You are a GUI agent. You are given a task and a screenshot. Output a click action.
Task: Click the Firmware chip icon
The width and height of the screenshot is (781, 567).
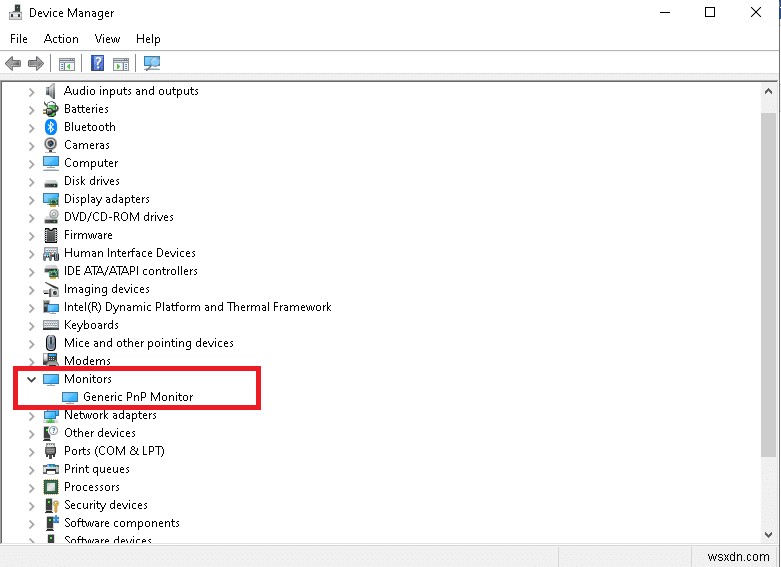tap(51, 235)
